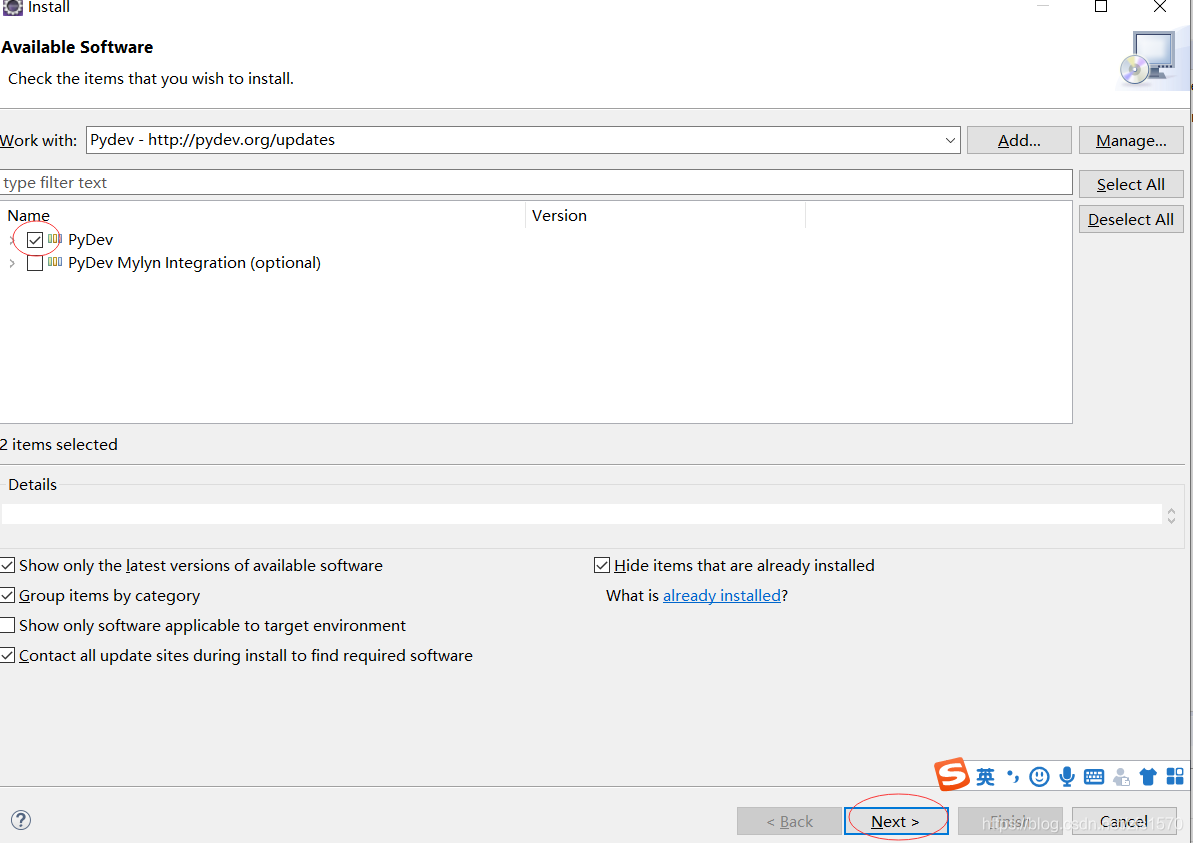Click the type filter text field

tap(536, 183)
